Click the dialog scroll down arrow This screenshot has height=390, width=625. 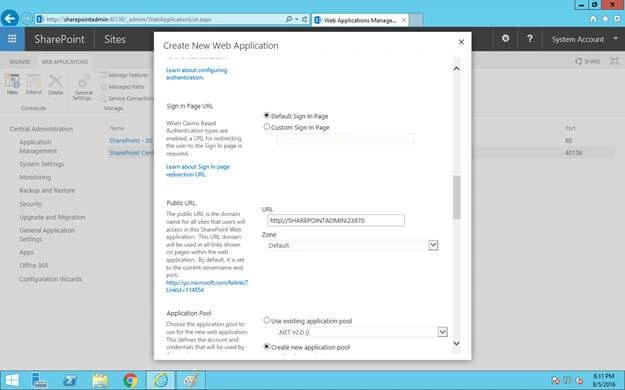[456, 343]
